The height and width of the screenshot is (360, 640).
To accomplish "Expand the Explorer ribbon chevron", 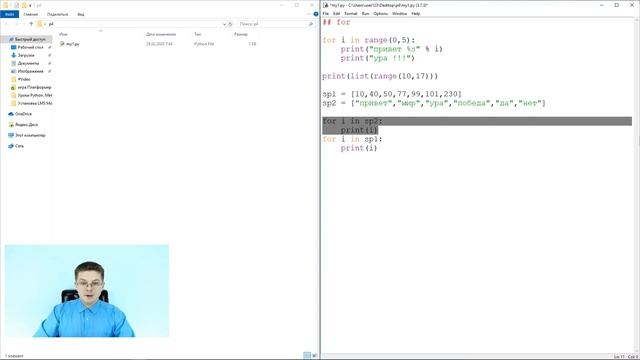I will (309, 14).
